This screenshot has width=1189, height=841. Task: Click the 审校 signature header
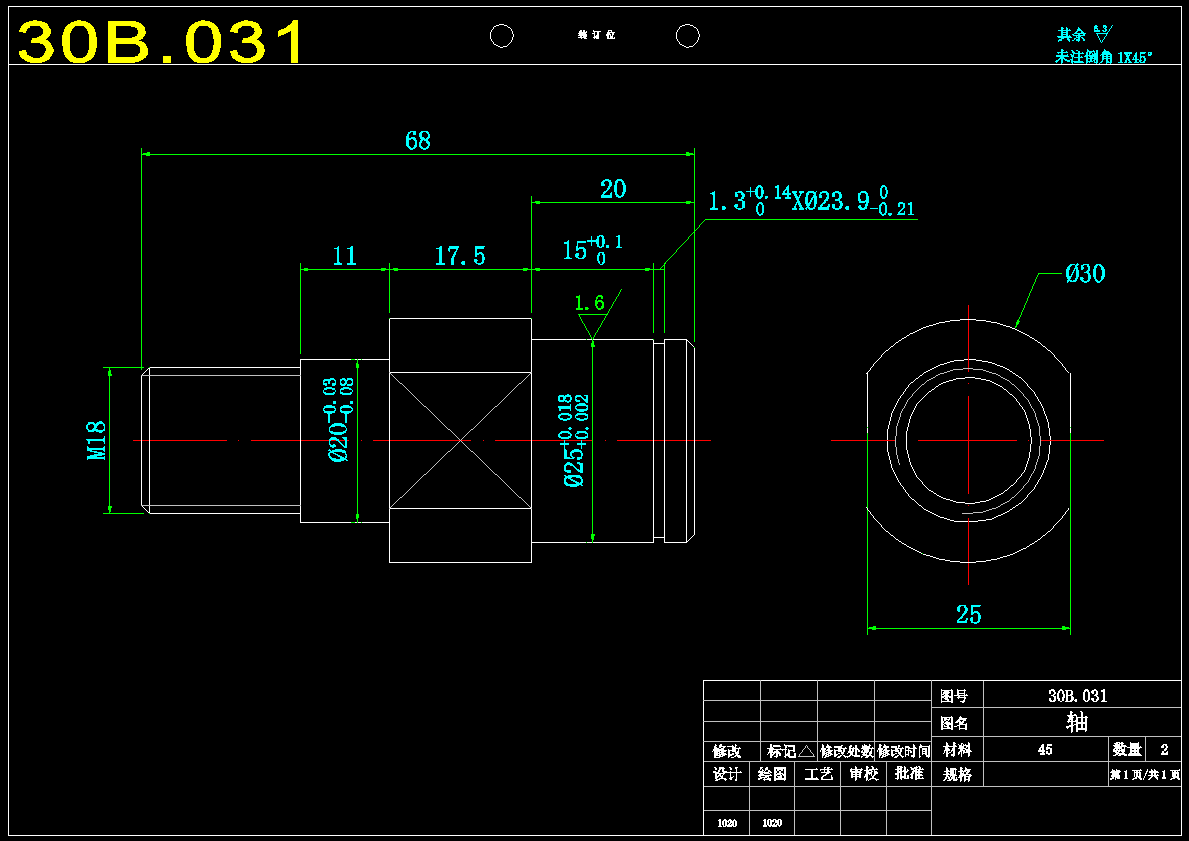[864, 774]
